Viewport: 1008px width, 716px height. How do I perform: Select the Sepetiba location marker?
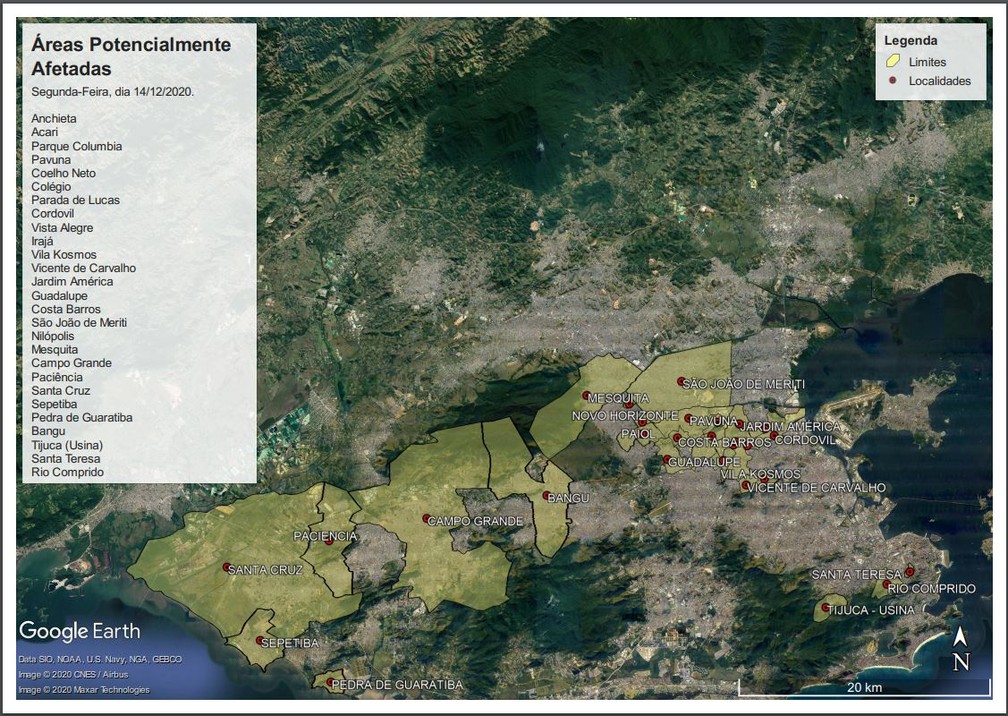coord(260,640)
